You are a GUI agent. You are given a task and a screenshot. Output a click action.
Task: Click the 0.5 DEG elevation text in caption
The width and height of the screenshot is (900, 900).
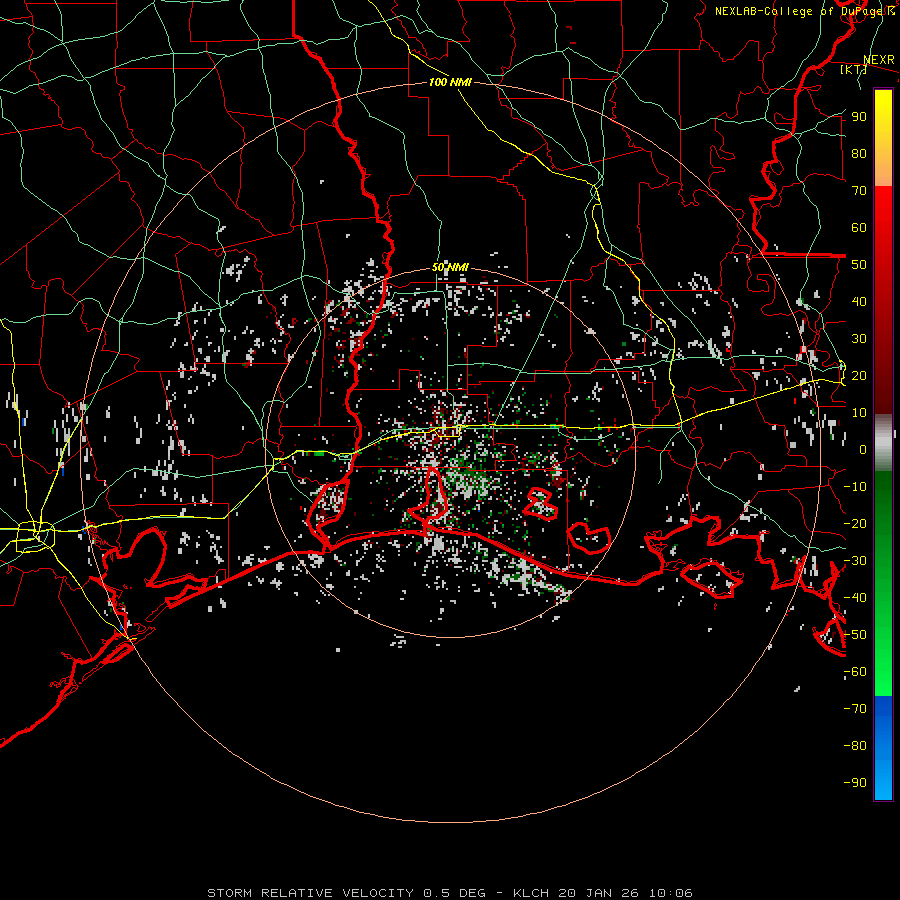[x=455, y=893]
